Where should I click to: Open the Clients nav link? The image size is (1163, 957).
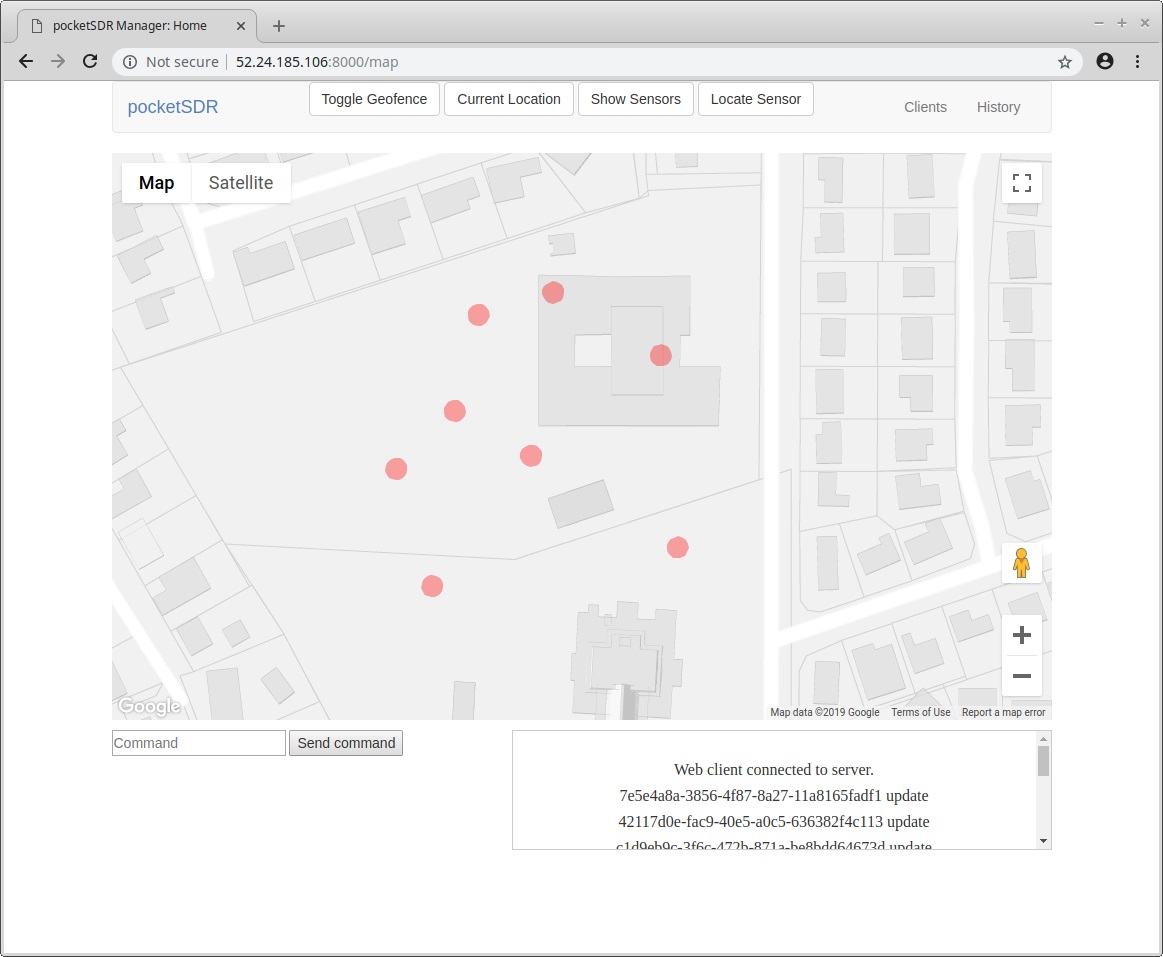(925, 107)
